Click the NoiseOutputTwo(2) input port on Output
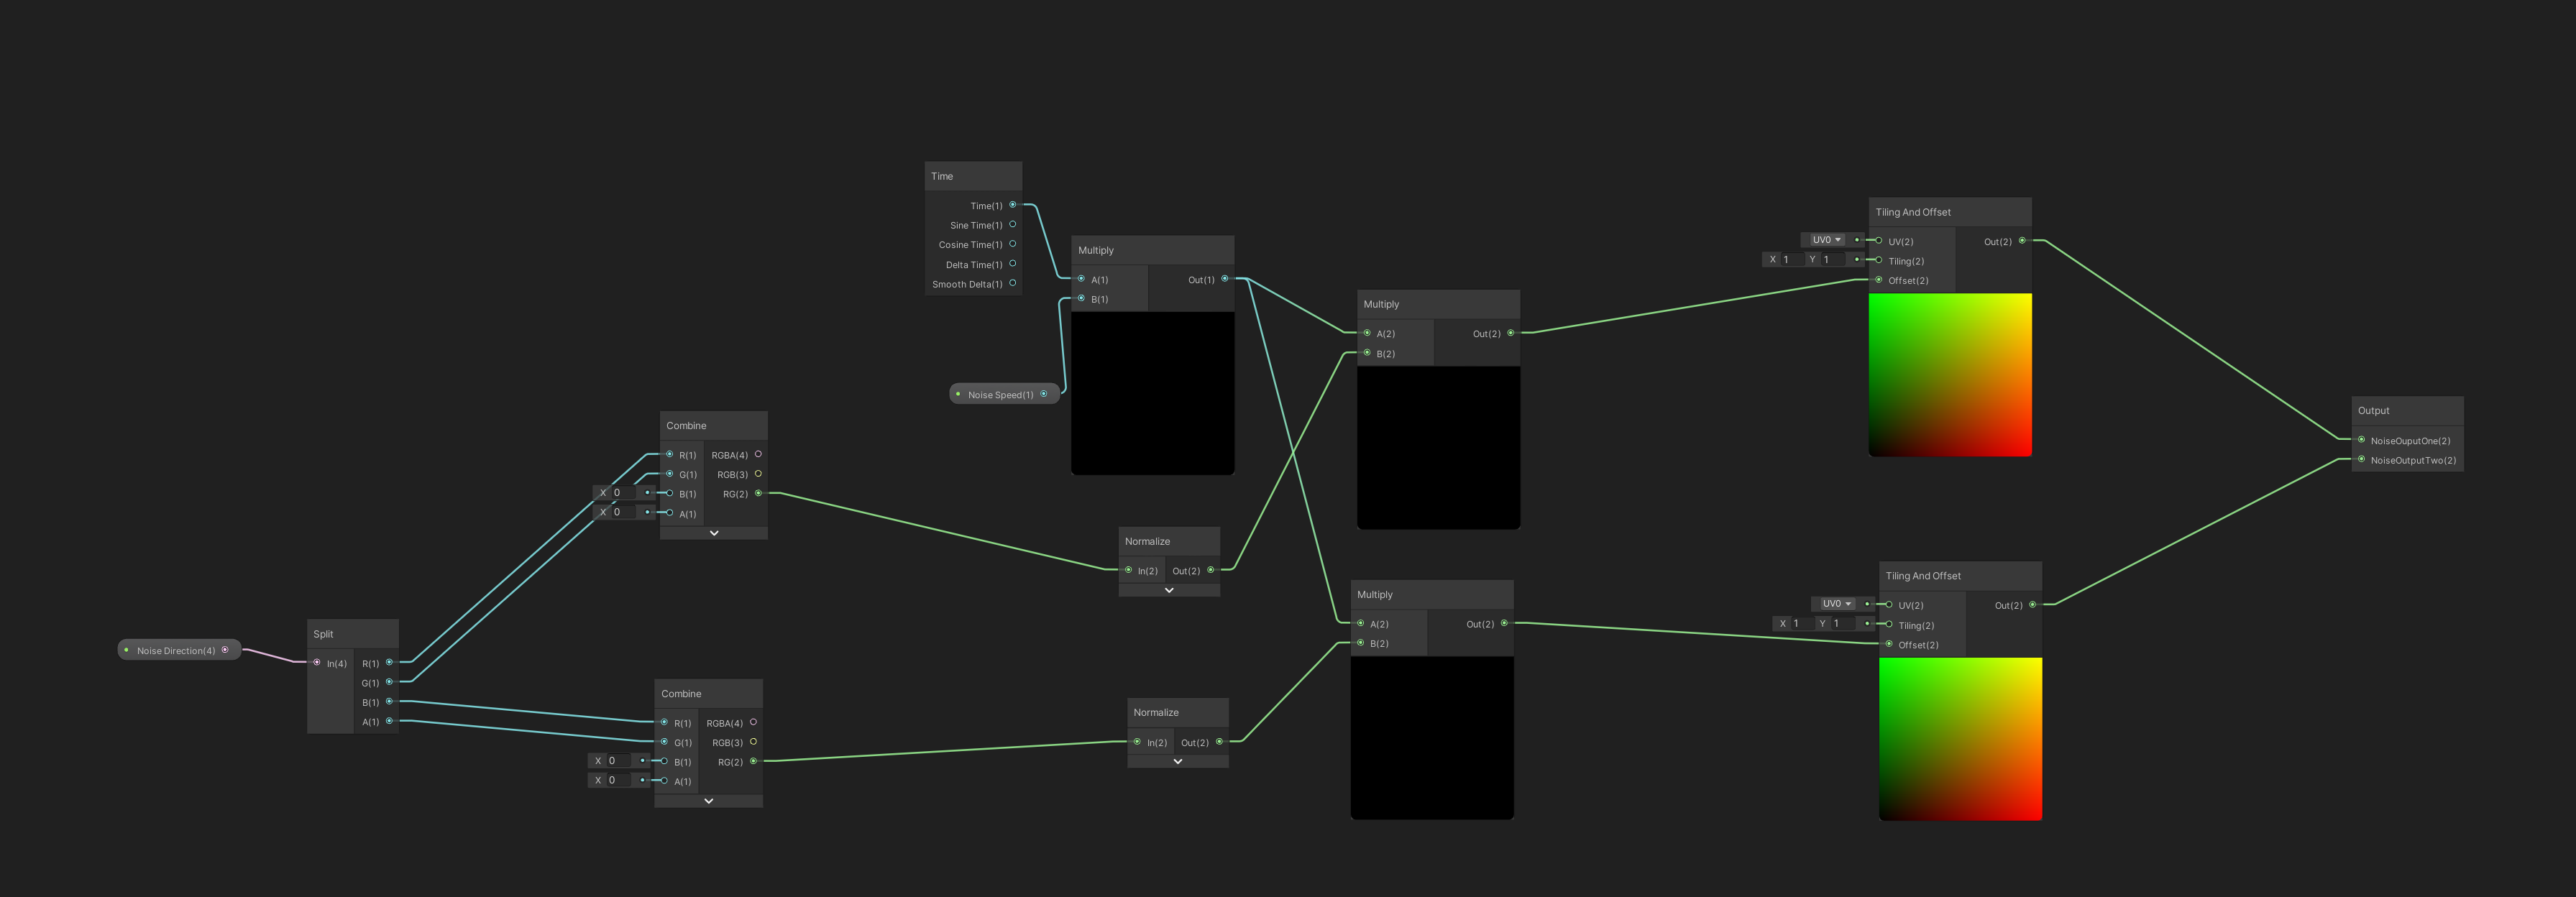 pyautogui.click(x=2361, y=460)
